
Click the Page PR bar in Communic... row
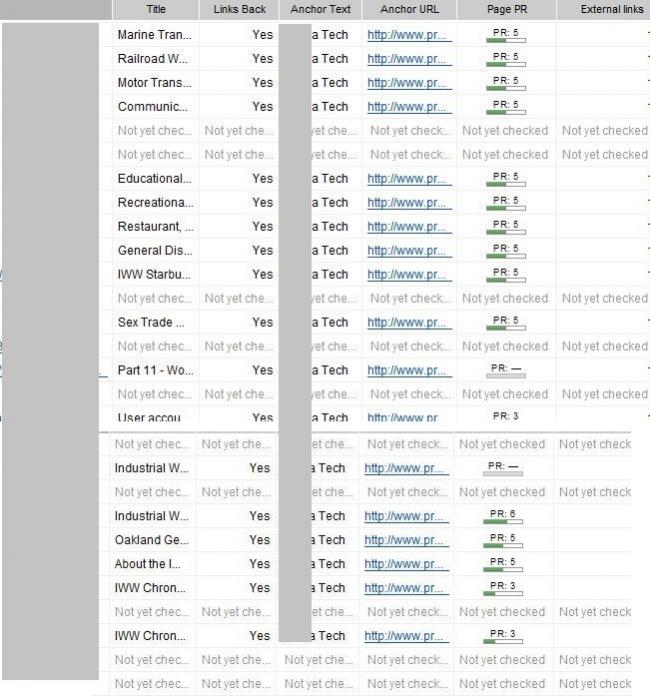point(505,107)
